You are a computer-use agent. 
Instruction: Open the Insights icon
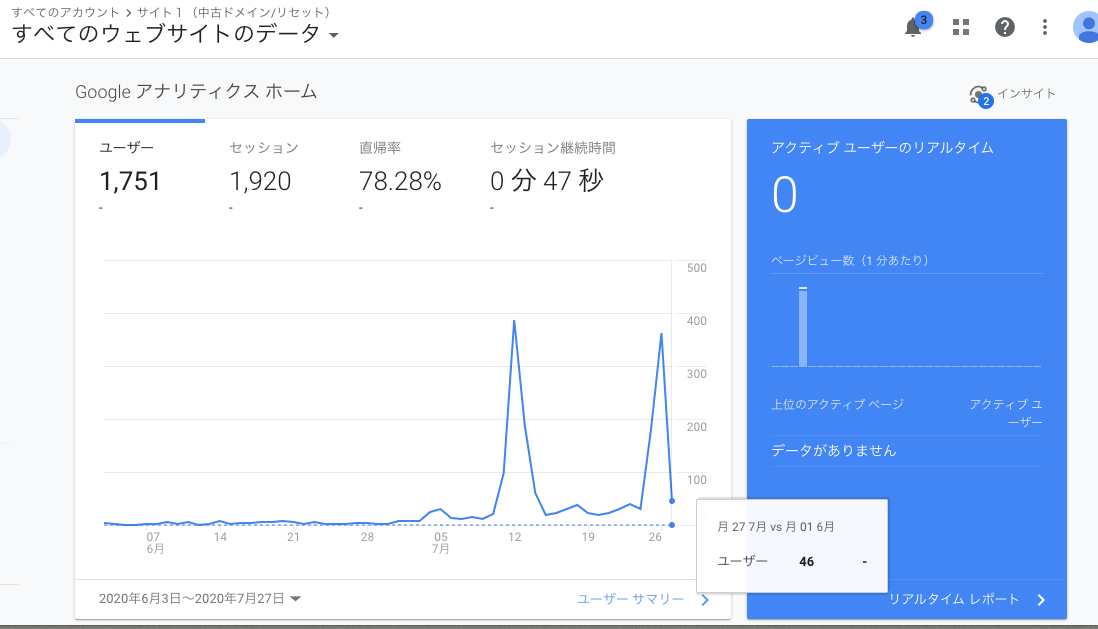coord(979,95)
